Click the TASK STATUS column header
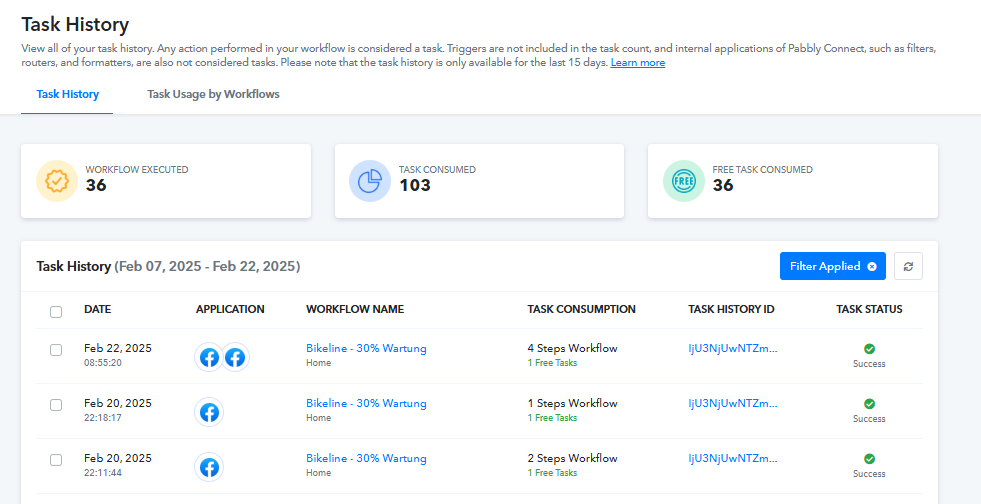Screen dimensions: 981x504 pyautogui.click(x=869, y=310)
